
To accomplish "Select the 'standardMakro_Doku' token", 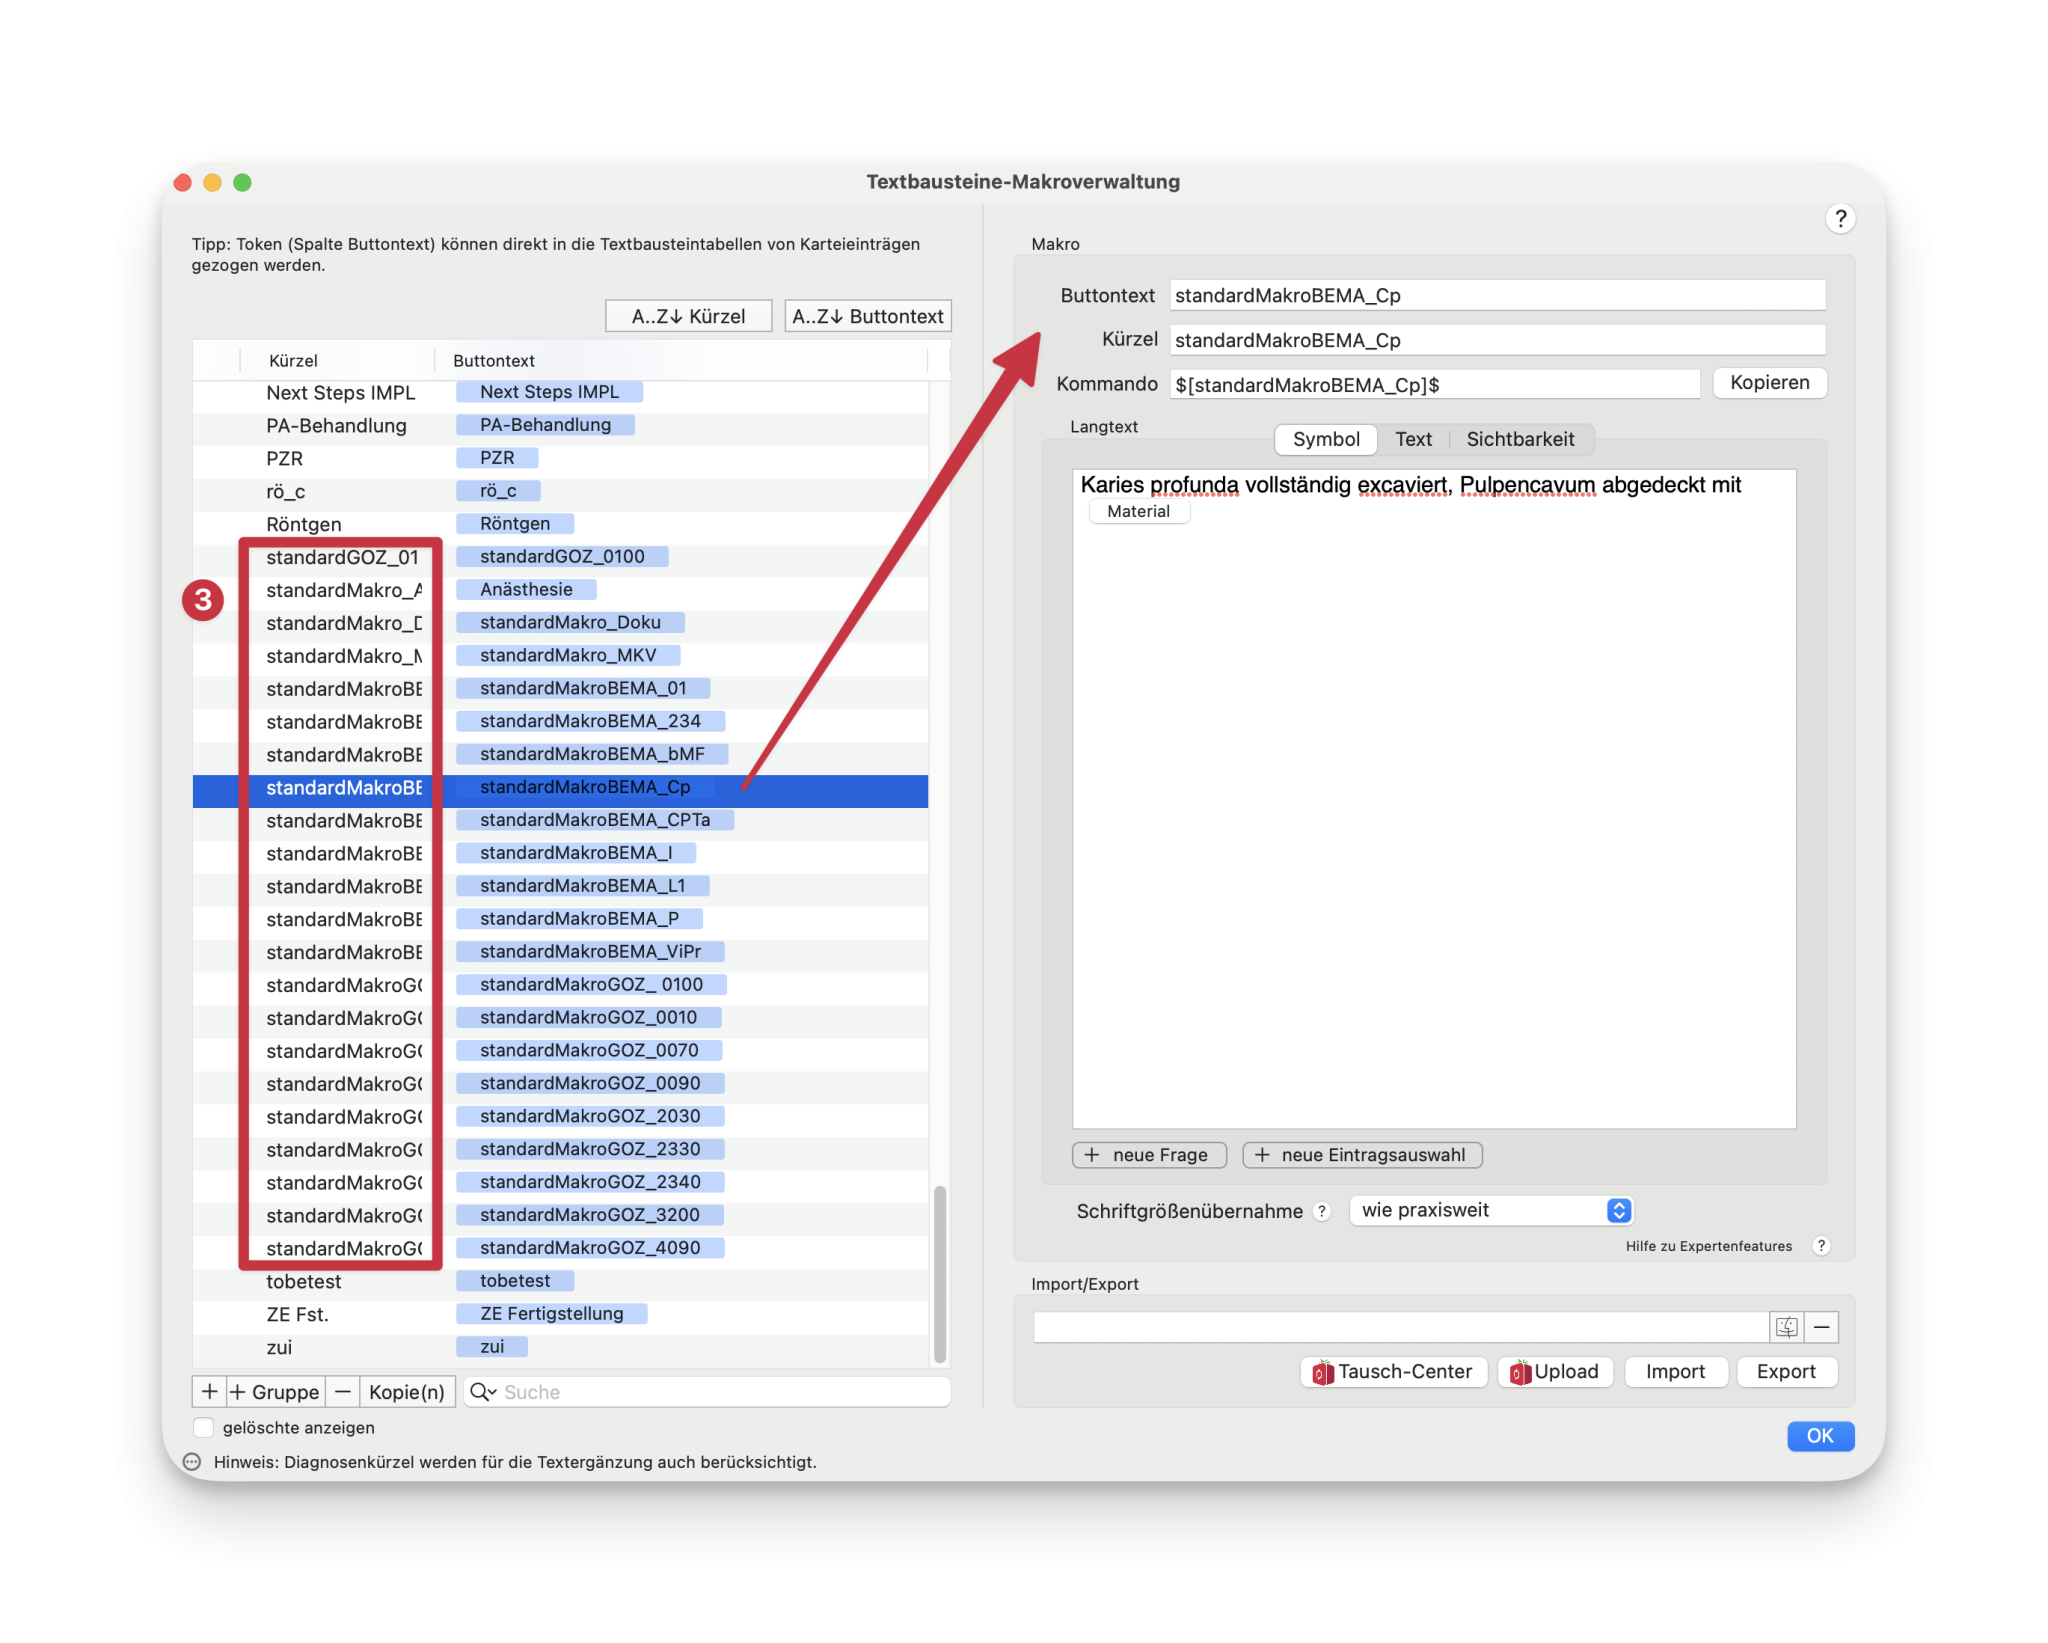I will 570,623.
